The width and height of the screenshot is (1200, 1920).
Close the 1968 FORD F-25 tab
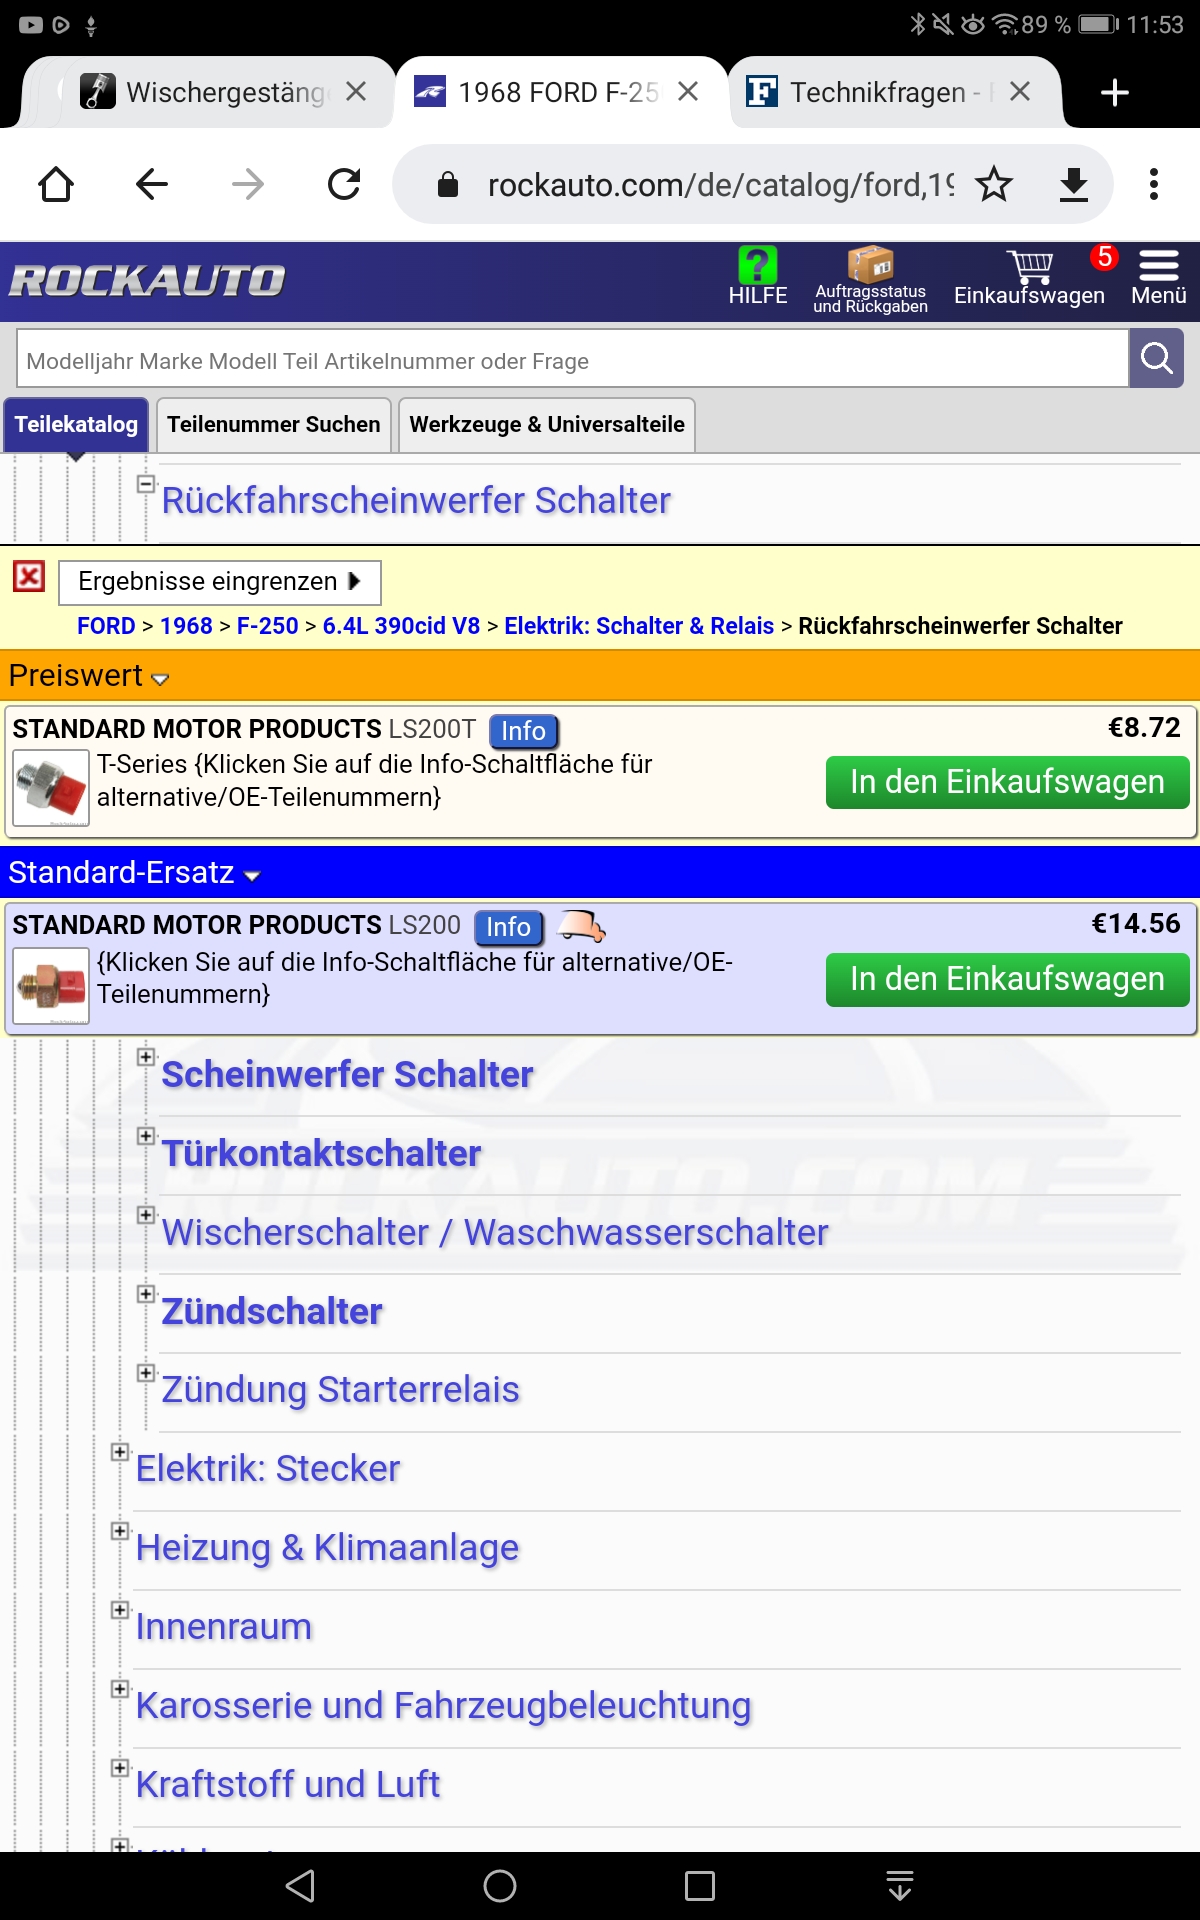point(688,92)
